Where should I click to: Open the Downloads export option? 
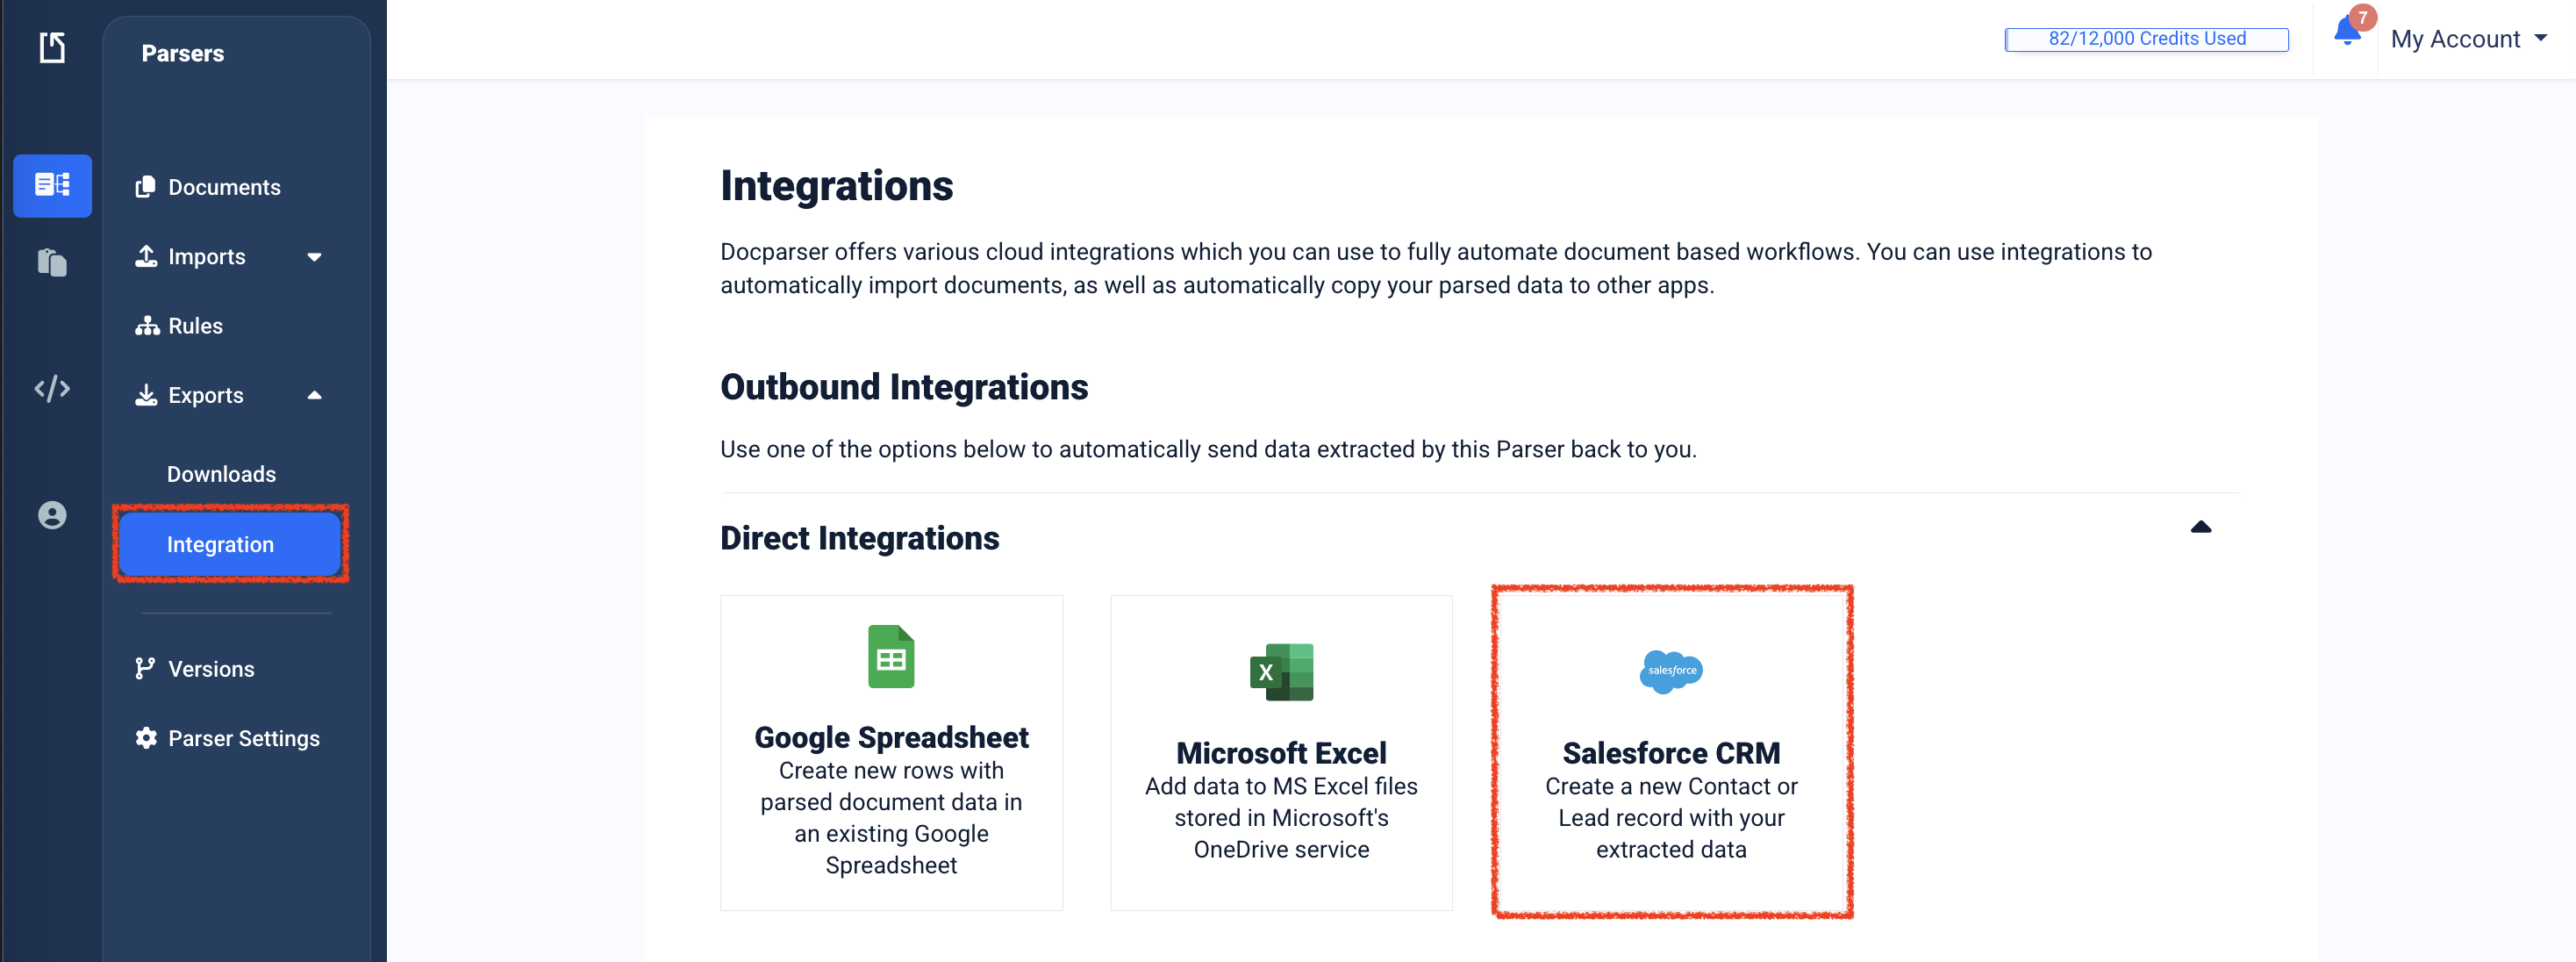point(221,473)
